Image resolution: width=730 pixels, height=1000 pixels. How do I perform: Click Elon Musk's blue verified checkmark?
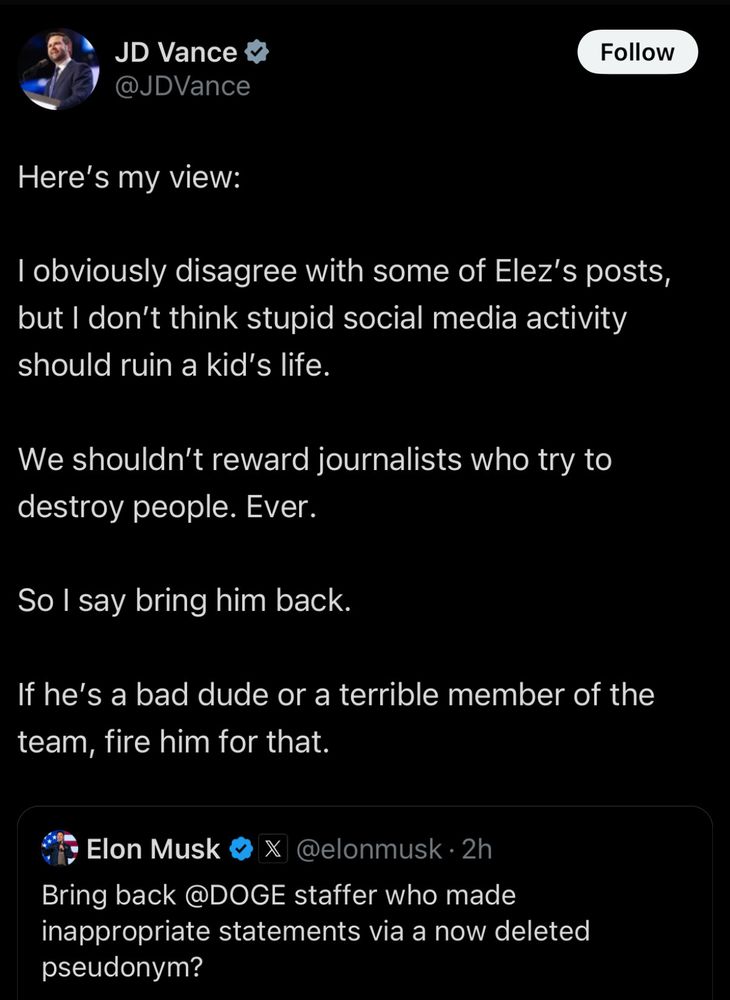coord(241,850)
